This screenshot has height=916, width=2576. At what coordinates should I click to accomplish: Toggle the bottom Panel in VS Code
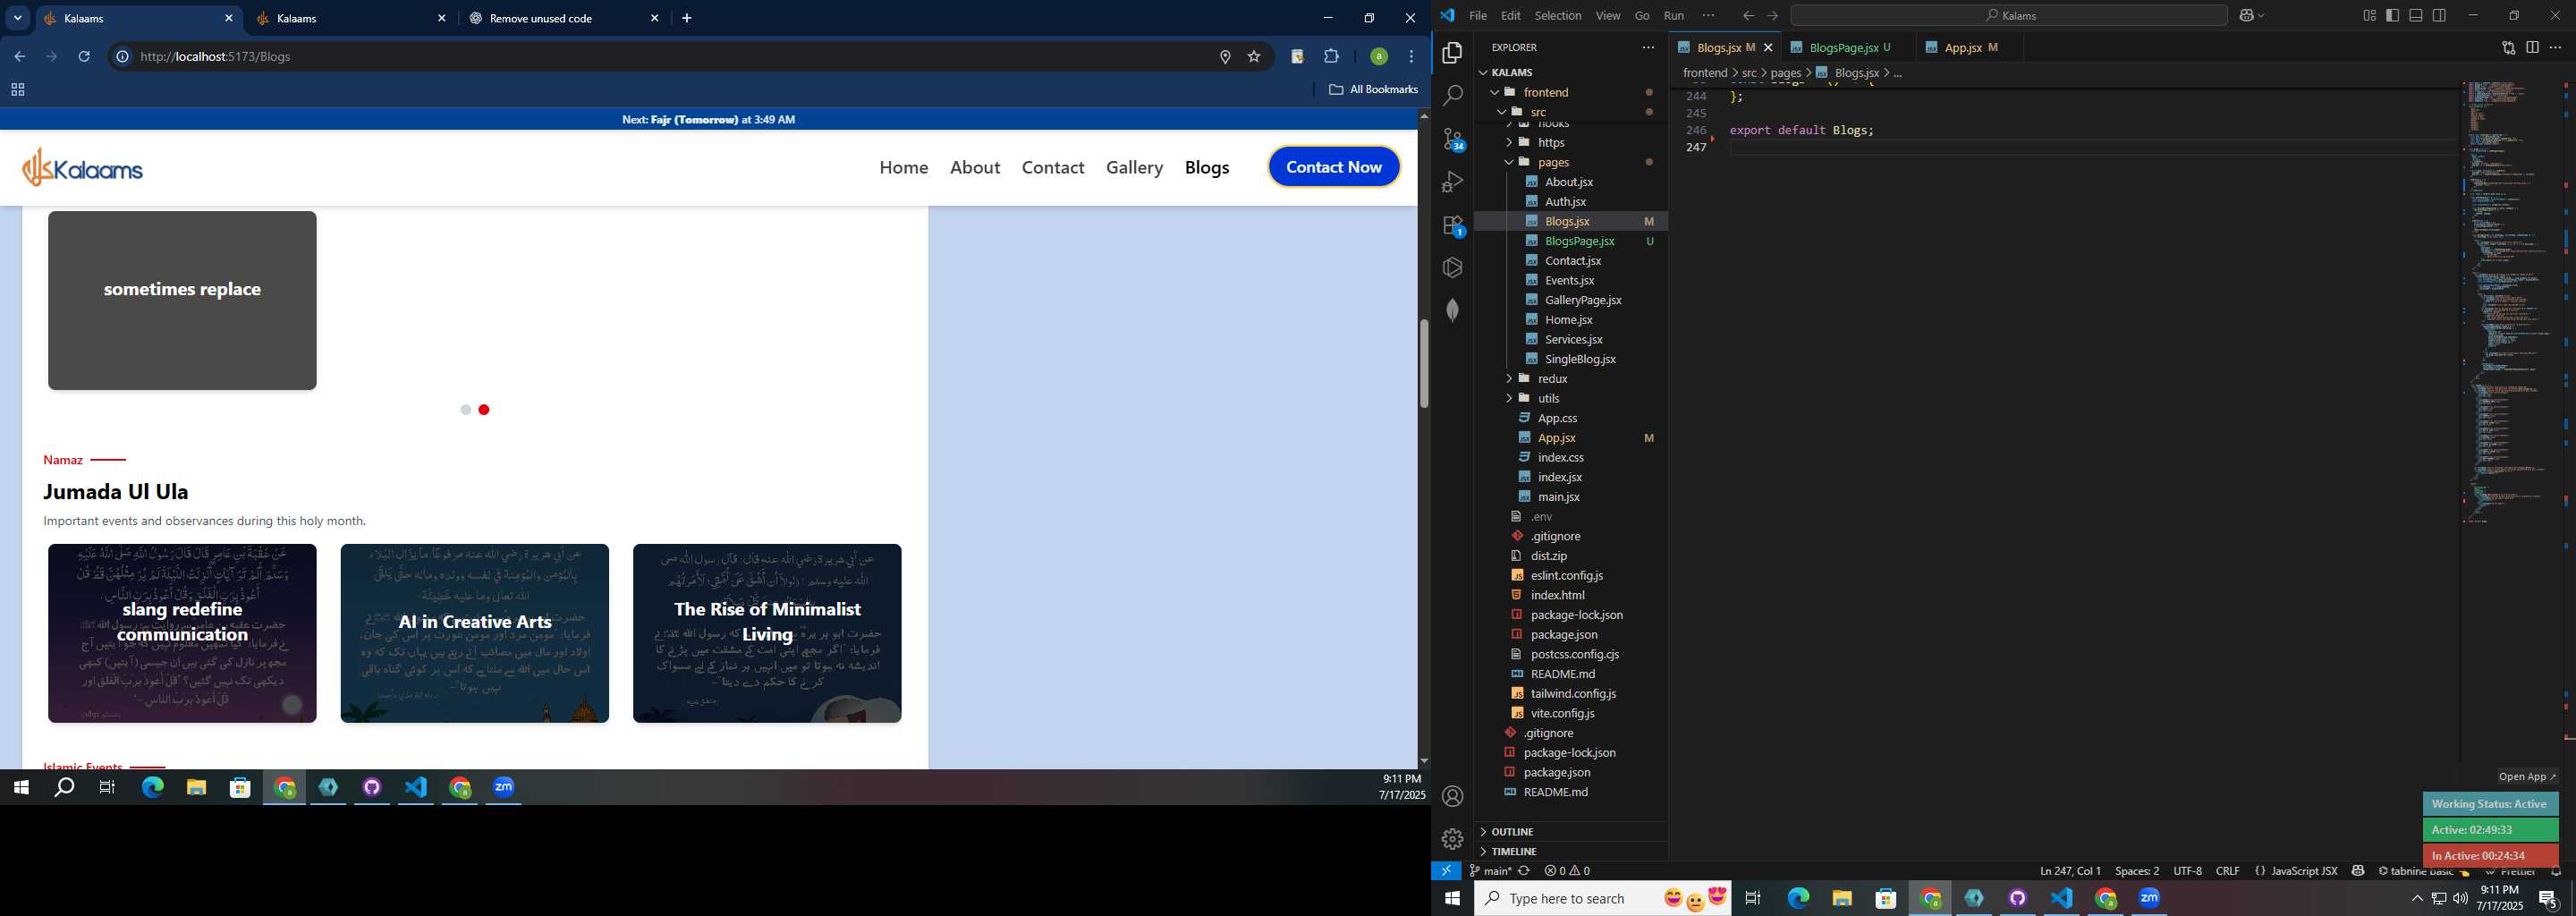(2416, 15)
